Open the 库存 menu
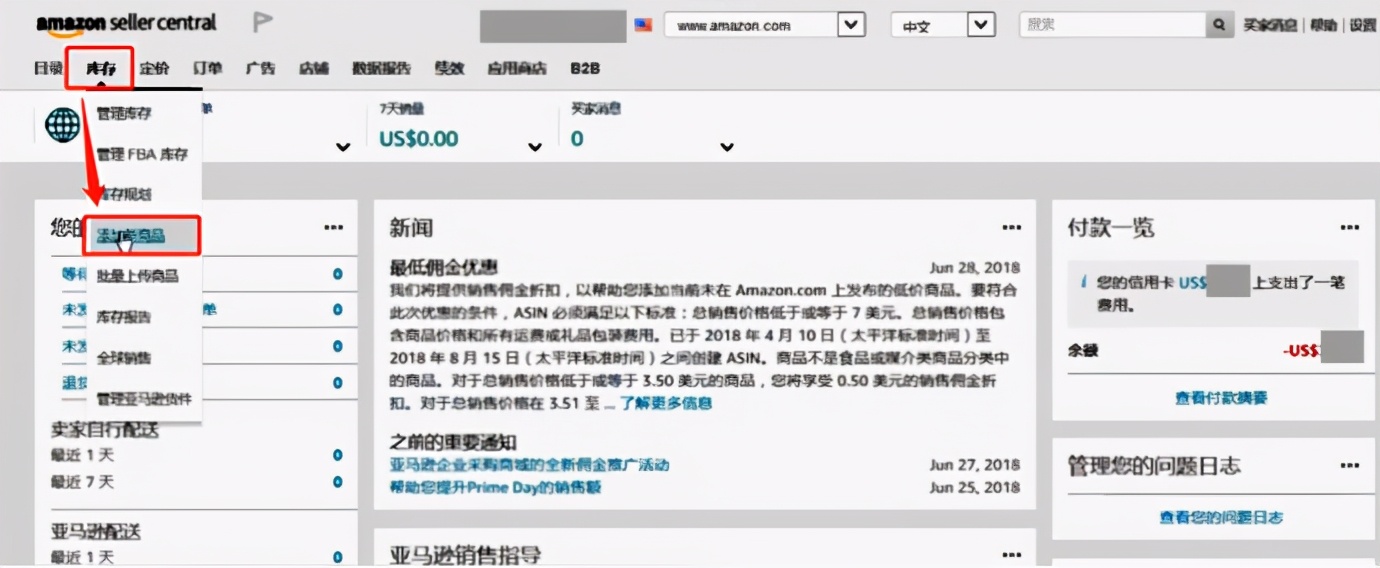 [x=100, y=68]
